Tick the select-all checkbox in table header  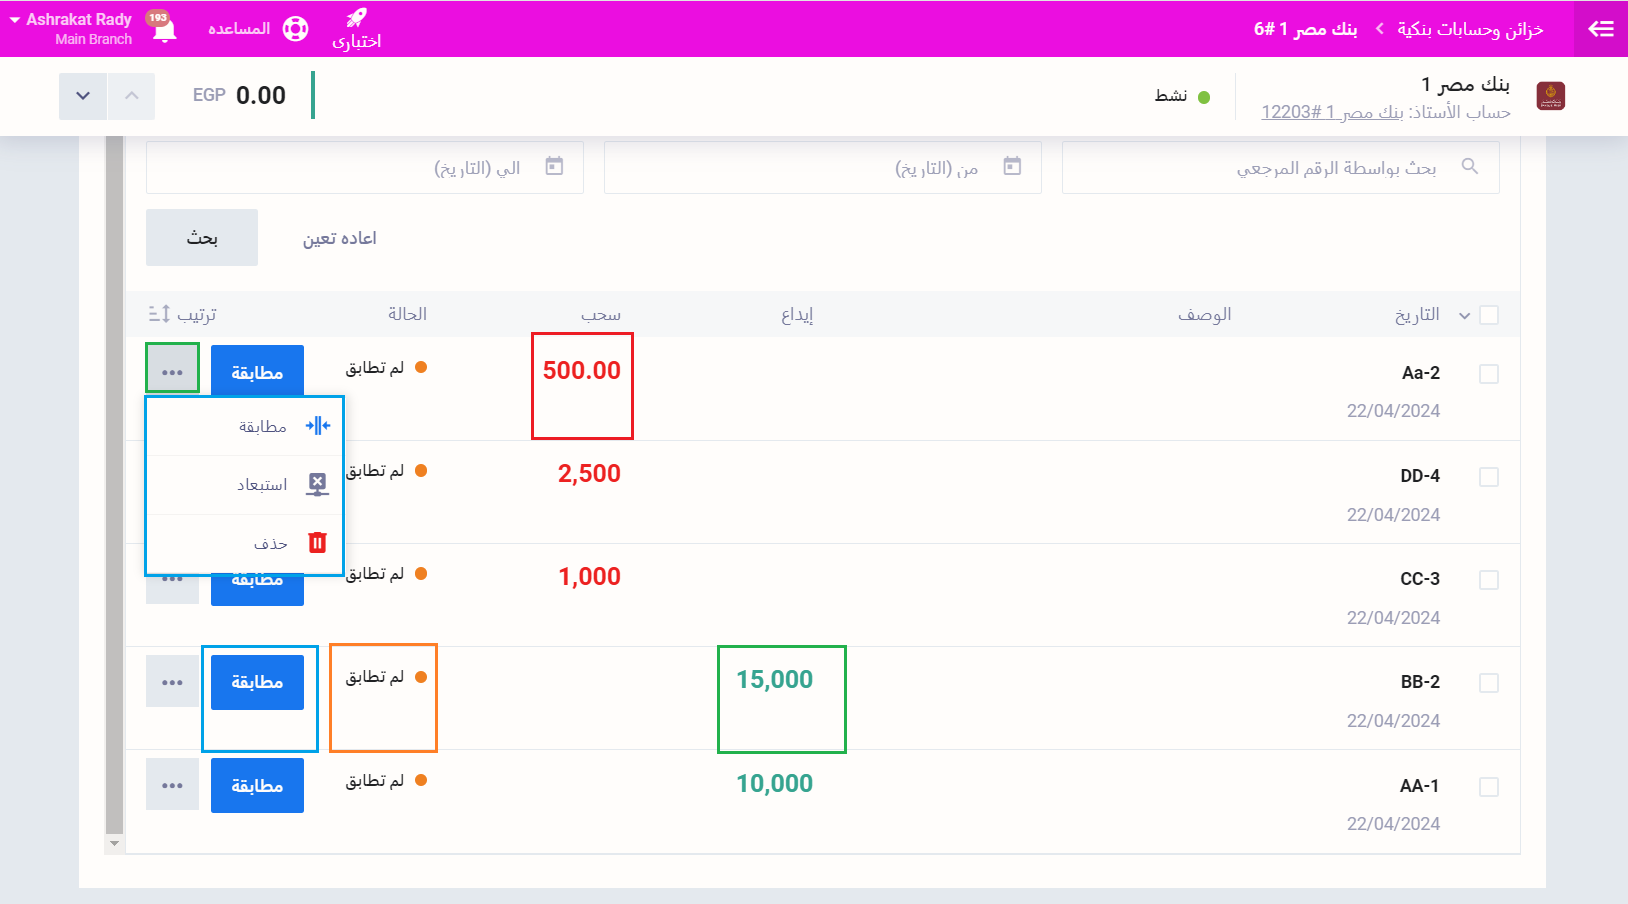pyautogui.click(x=1489, y=315)
